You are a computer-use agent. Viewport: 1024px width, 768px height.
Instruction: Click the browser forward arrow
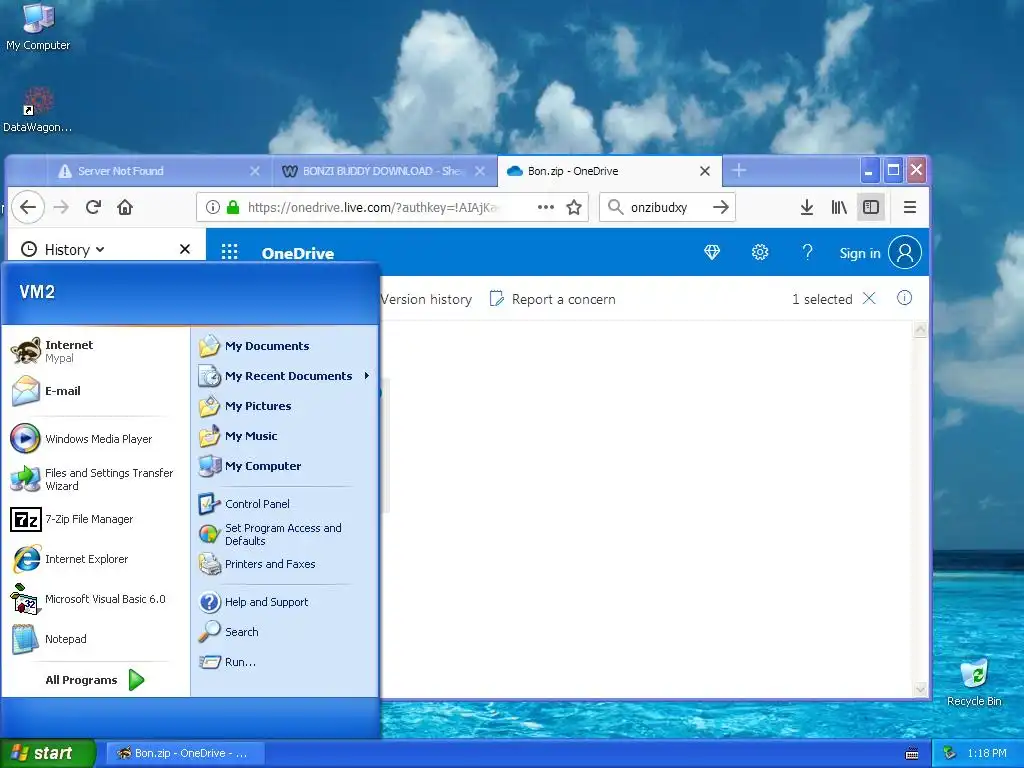tap(61, 207)
